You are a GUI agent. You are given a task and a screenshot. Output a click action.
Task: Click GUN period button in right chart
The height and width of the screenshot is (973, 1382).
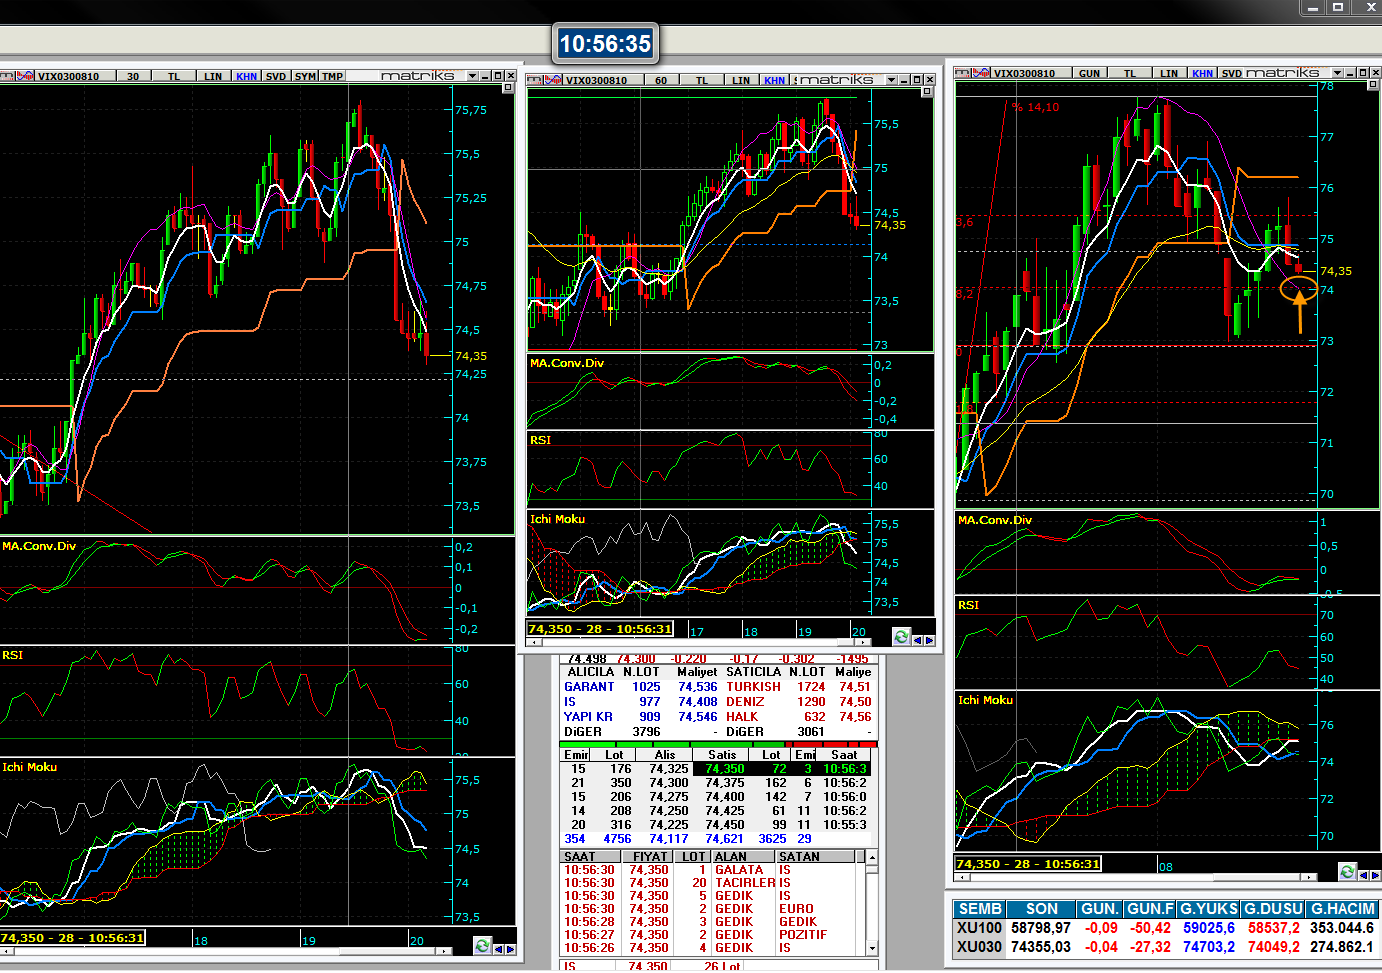pyautogui.click(x=1089, y=73)
